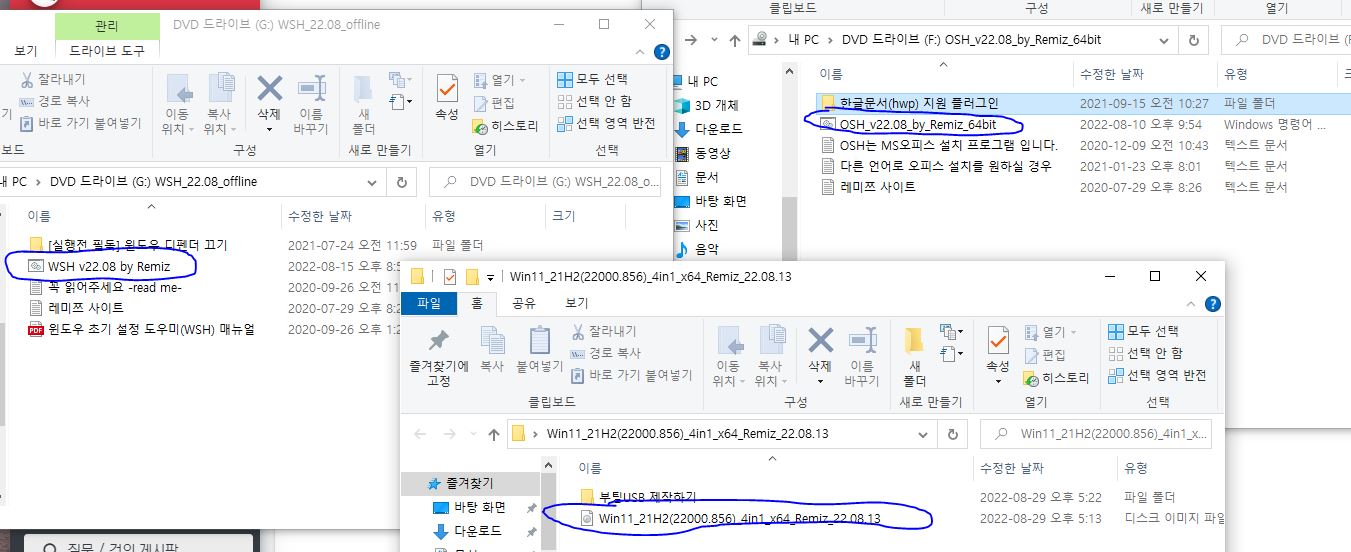Click 이름 바꾸기 in WSH_22.08_offline window

click(x=311, y=103)
